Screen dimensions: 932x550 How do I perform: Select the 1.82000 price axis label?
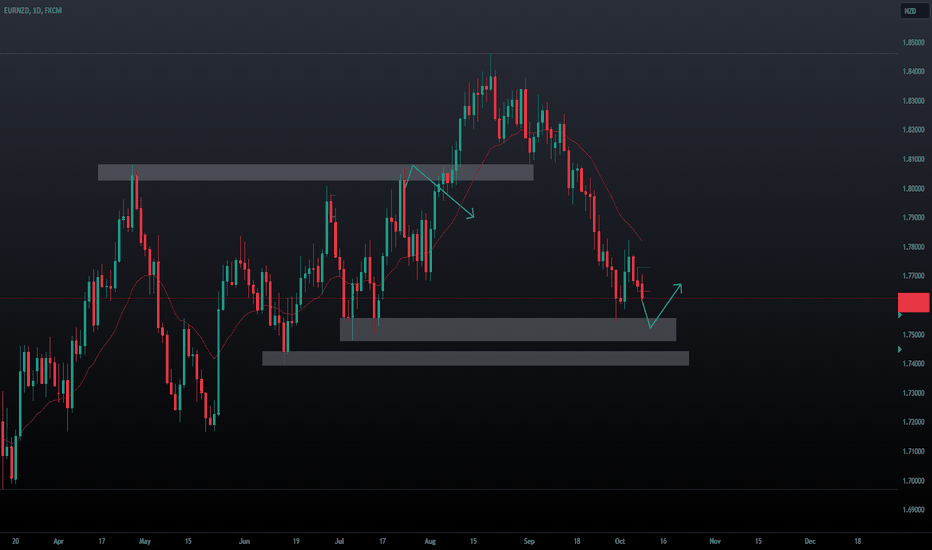(x=914, y=130)
